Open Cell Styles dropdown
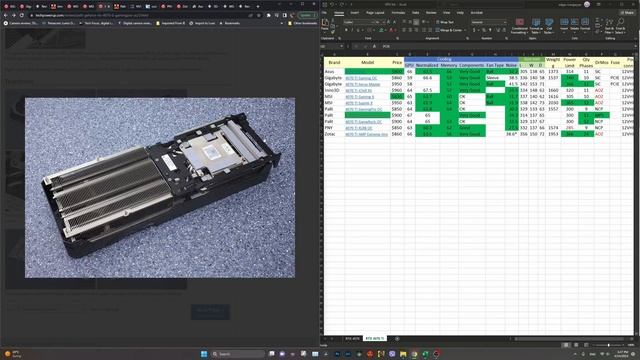This screenshot has width=640, height=360. [549, 26]
